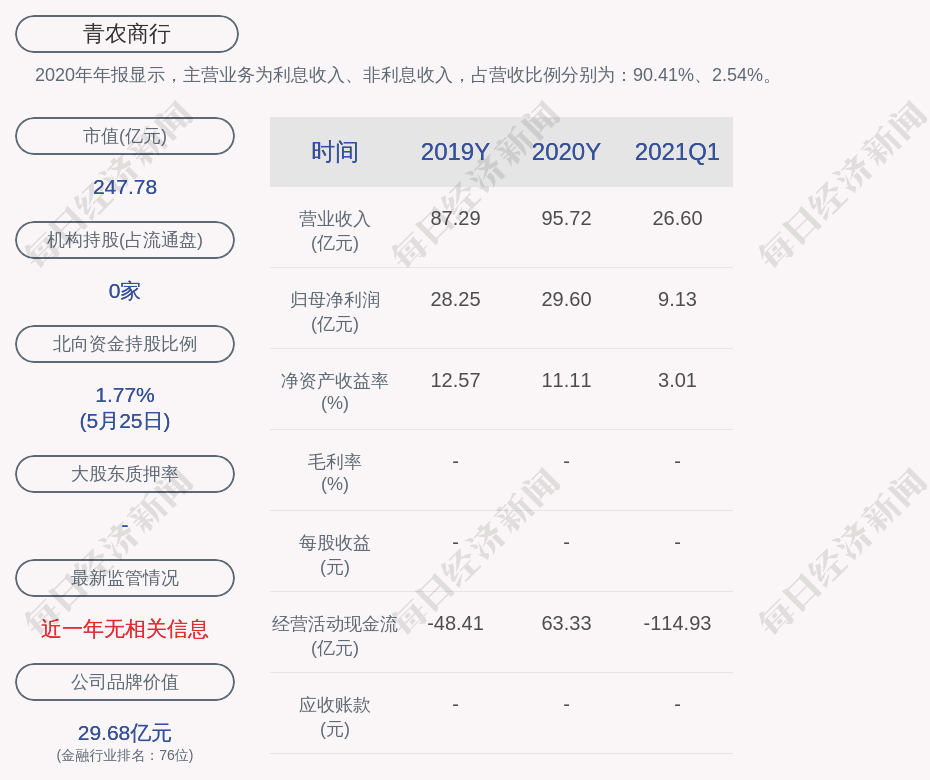Click the (5月25日) date text
Screen dimensions: 930x780
[x=125, y=421]
